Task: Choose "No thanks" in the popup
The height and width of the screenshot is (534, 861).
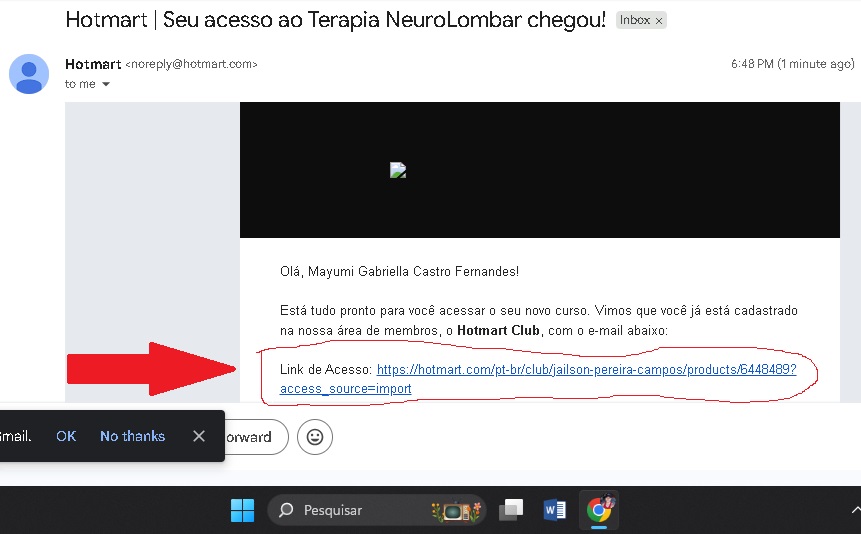Action: (132, 436)
